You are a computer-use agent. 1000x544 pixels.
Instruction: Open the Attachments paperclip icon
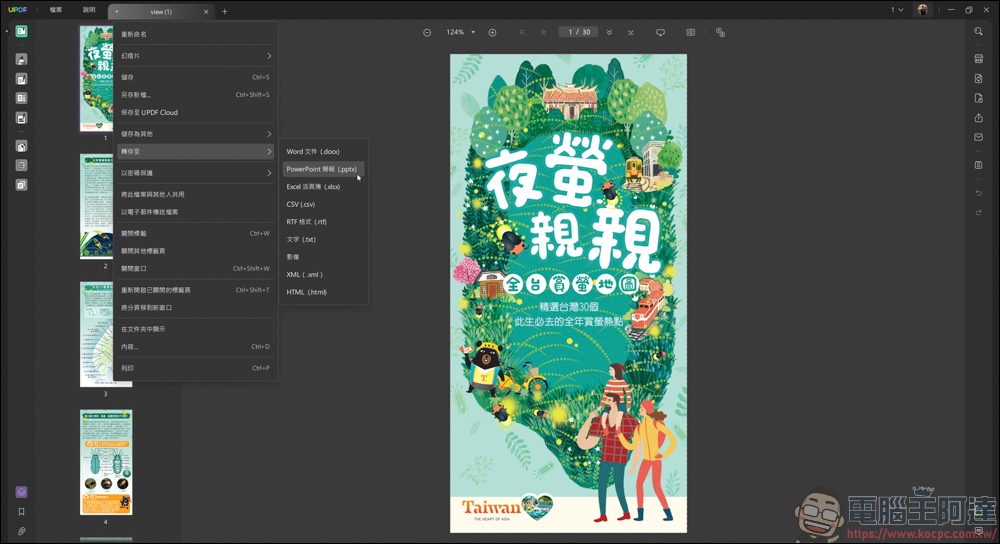pos(21,531)
